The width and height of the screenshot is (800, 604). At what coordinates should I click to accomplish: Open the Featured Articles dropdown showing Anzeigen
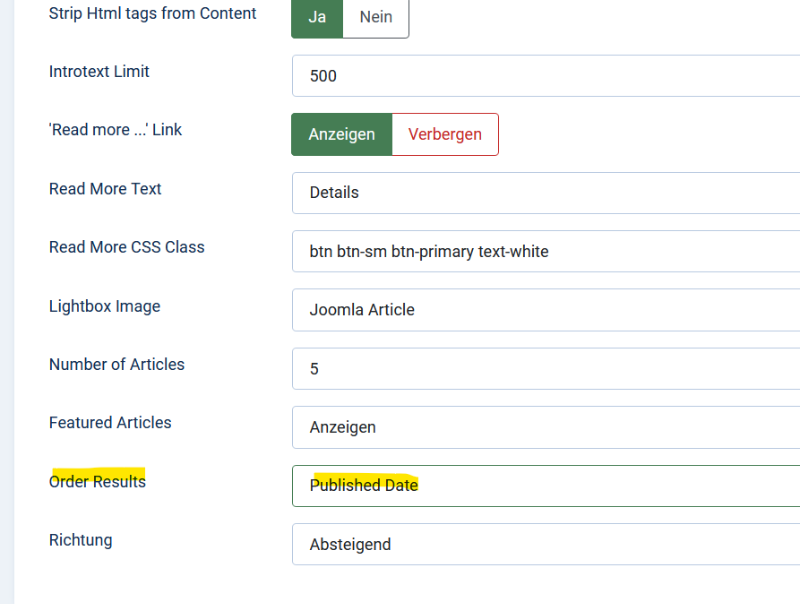(546, 427)
